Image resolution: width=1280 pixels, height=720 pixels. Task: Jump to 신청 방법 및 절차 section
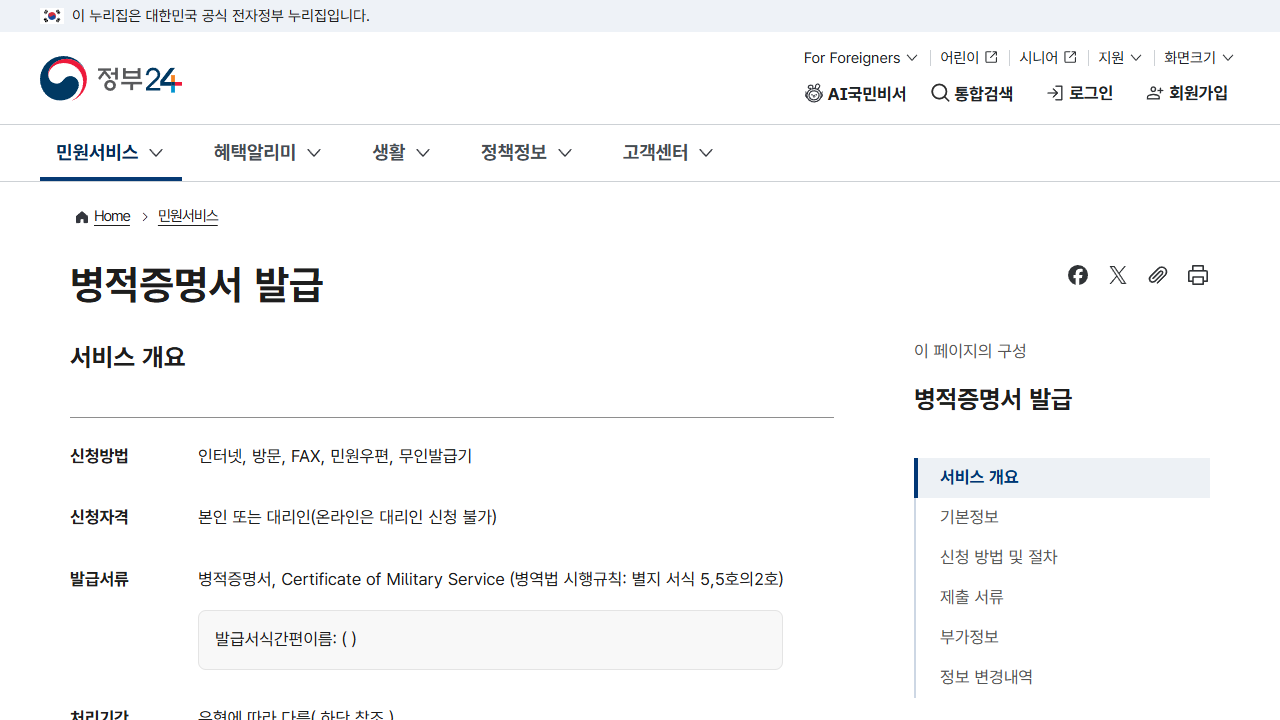click(998, 557)
